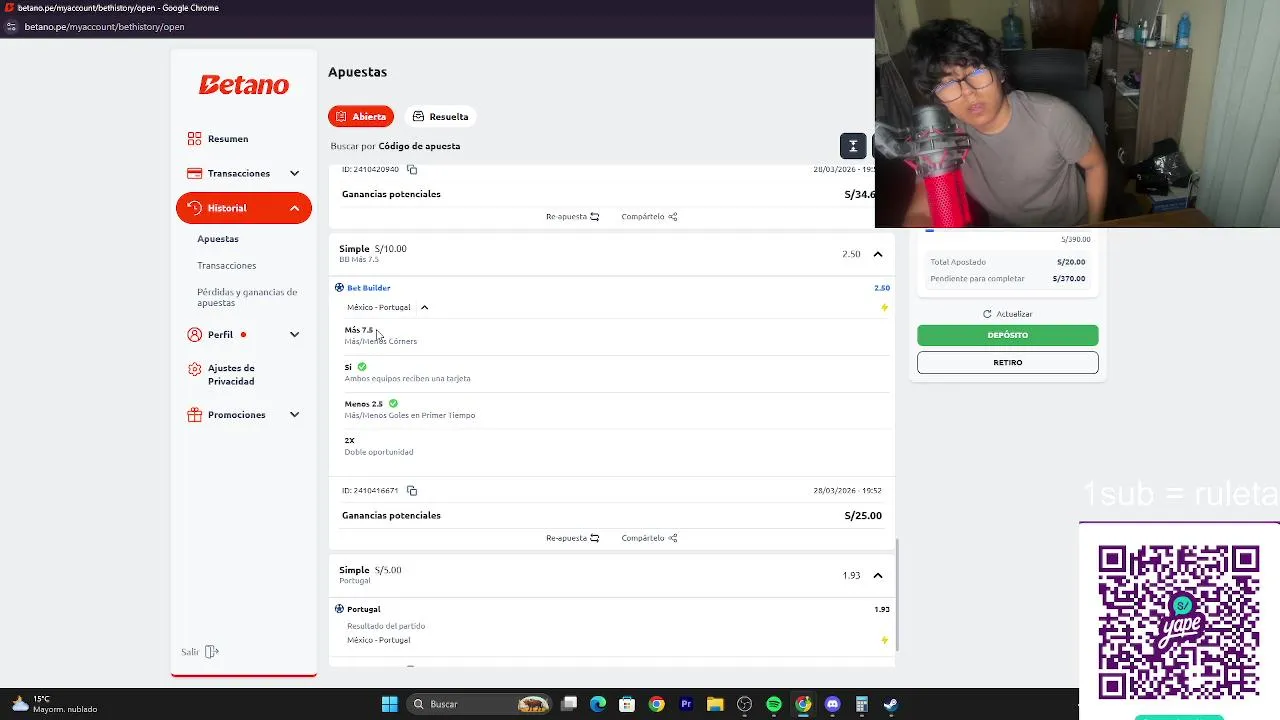
Task: Click Re-apuesta on the S/34 bet
Action: point(573,217)
